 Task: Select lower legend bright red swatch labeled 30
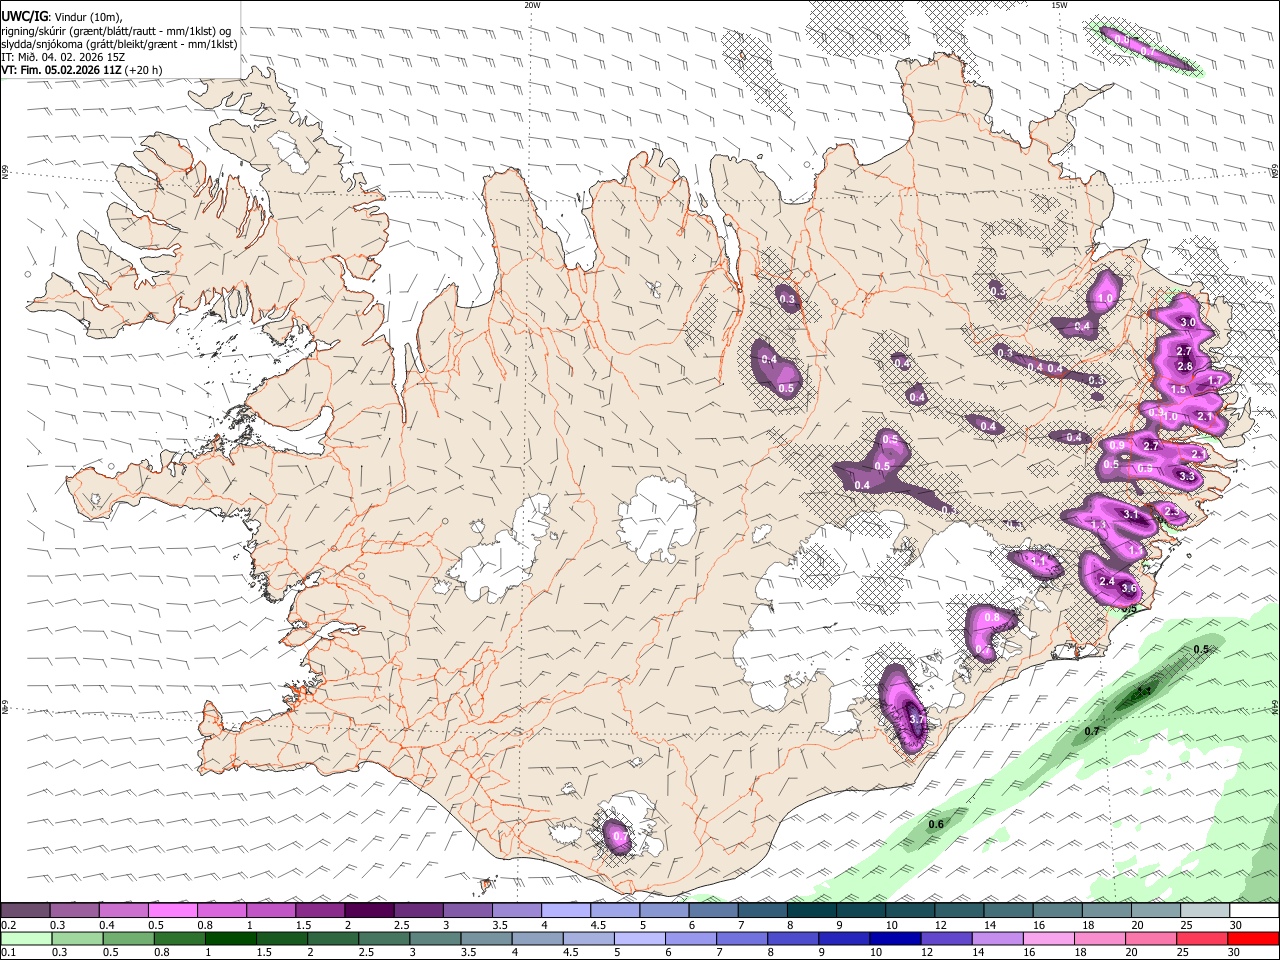pos(1254,938)
